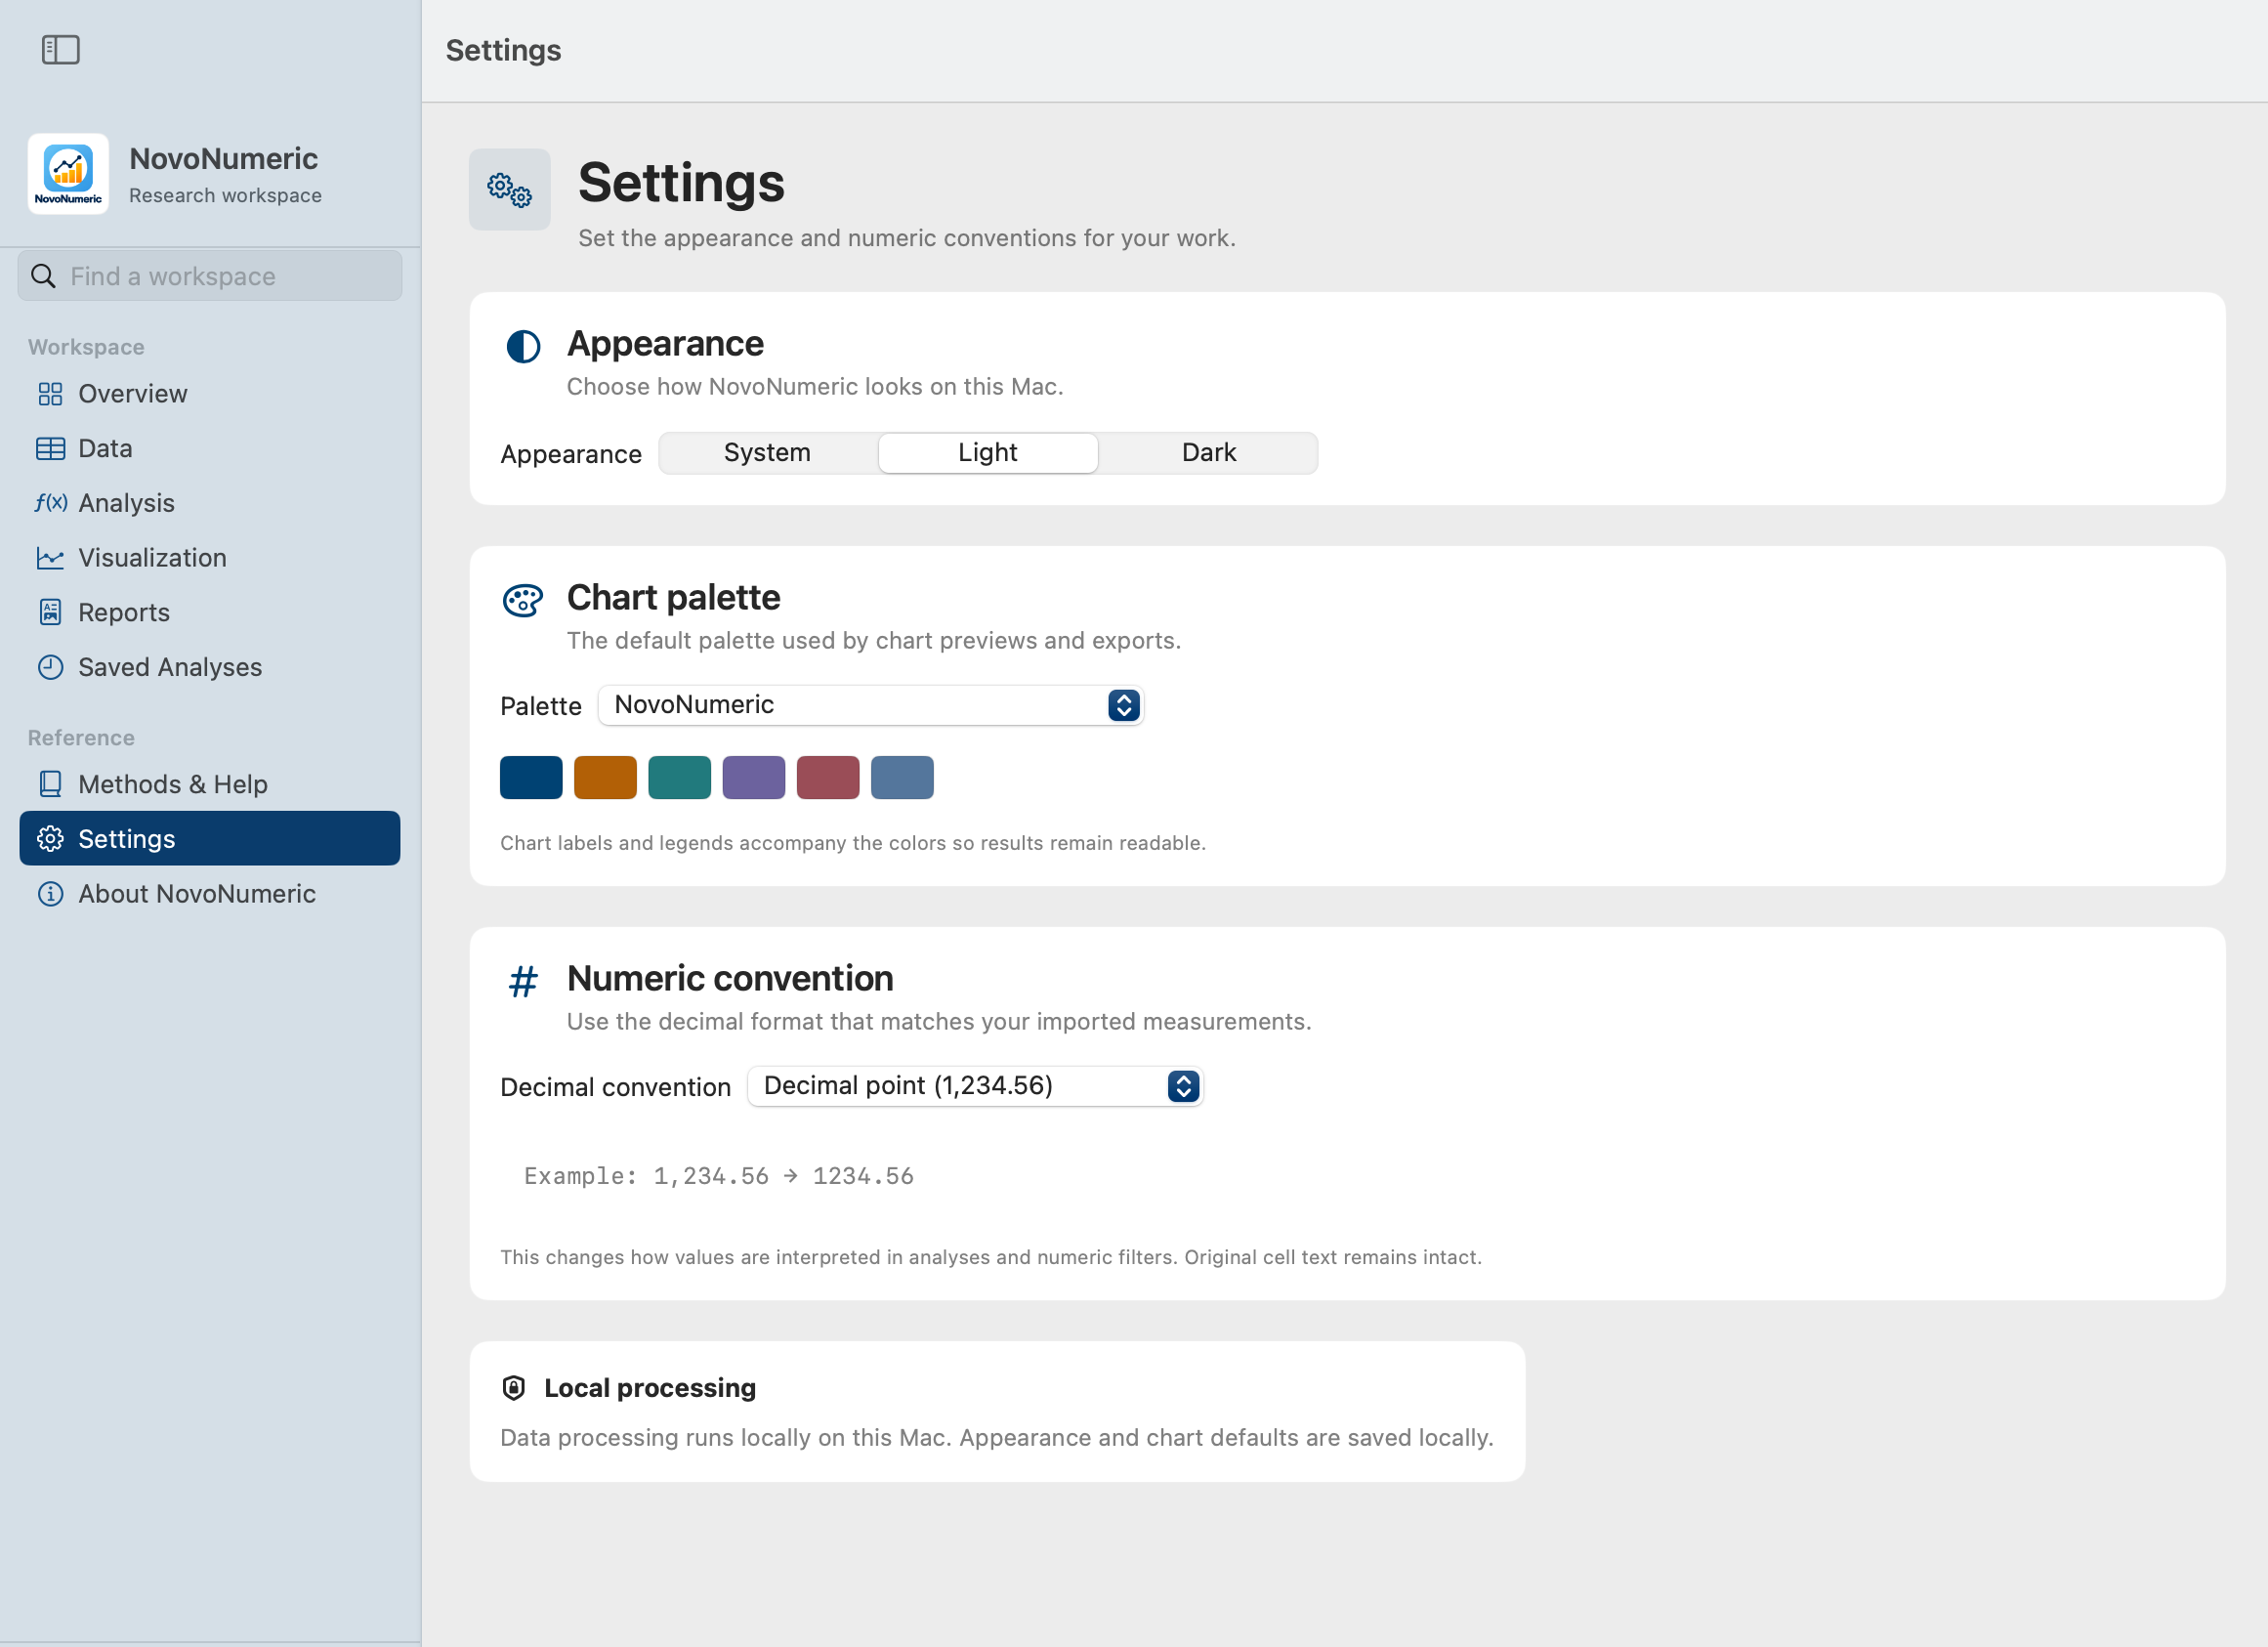Open Saved Analyses
Image resolution: width=2268 pixels, height=1647 pixels.
pos(210,667)
